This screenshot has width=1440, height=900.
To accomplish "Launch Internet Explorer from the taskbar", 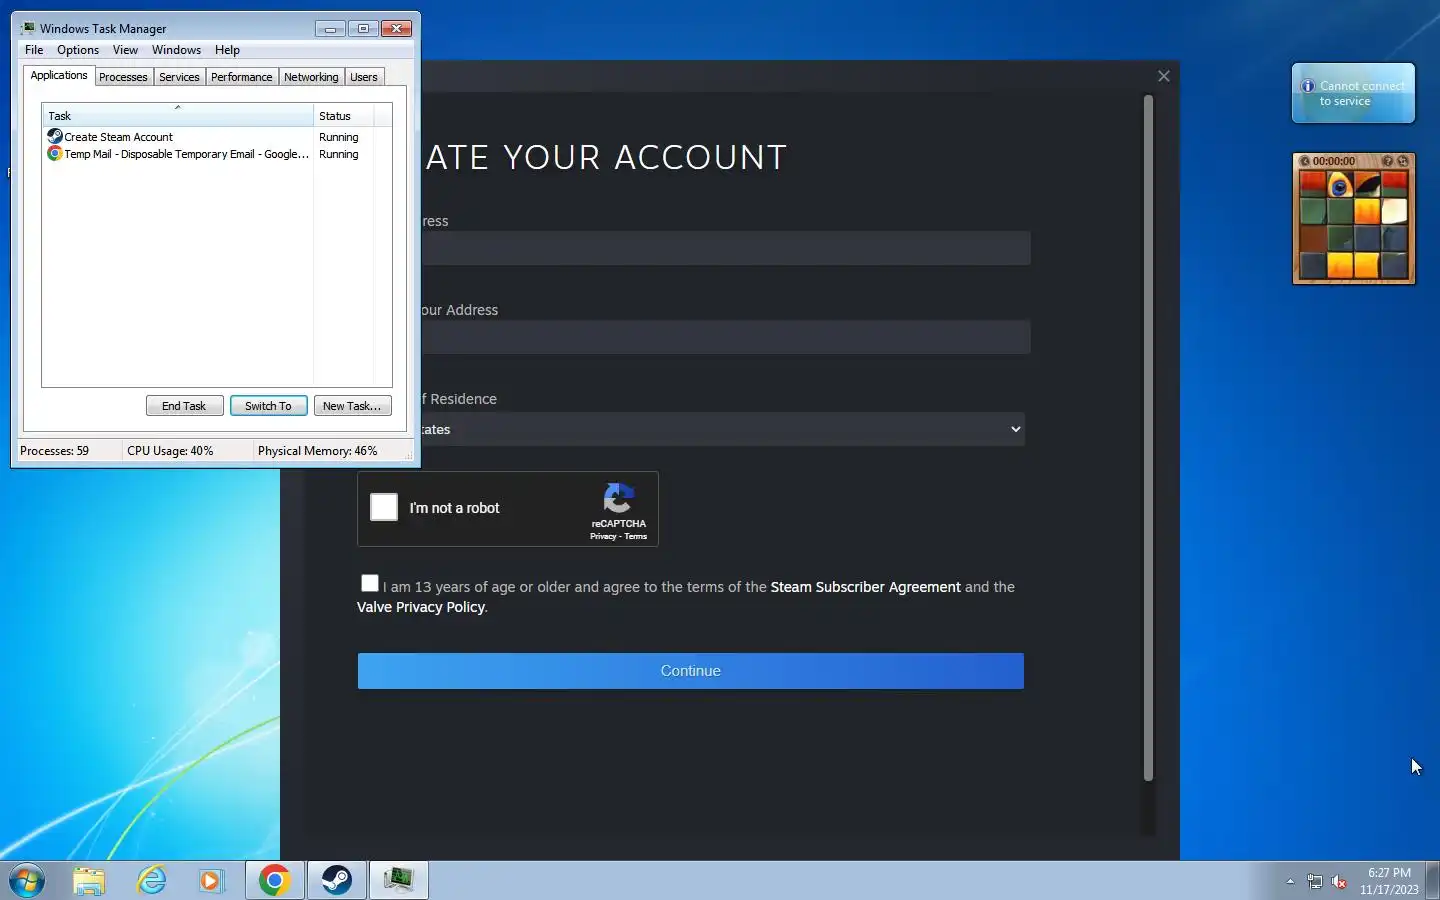I will click(151, 880).
